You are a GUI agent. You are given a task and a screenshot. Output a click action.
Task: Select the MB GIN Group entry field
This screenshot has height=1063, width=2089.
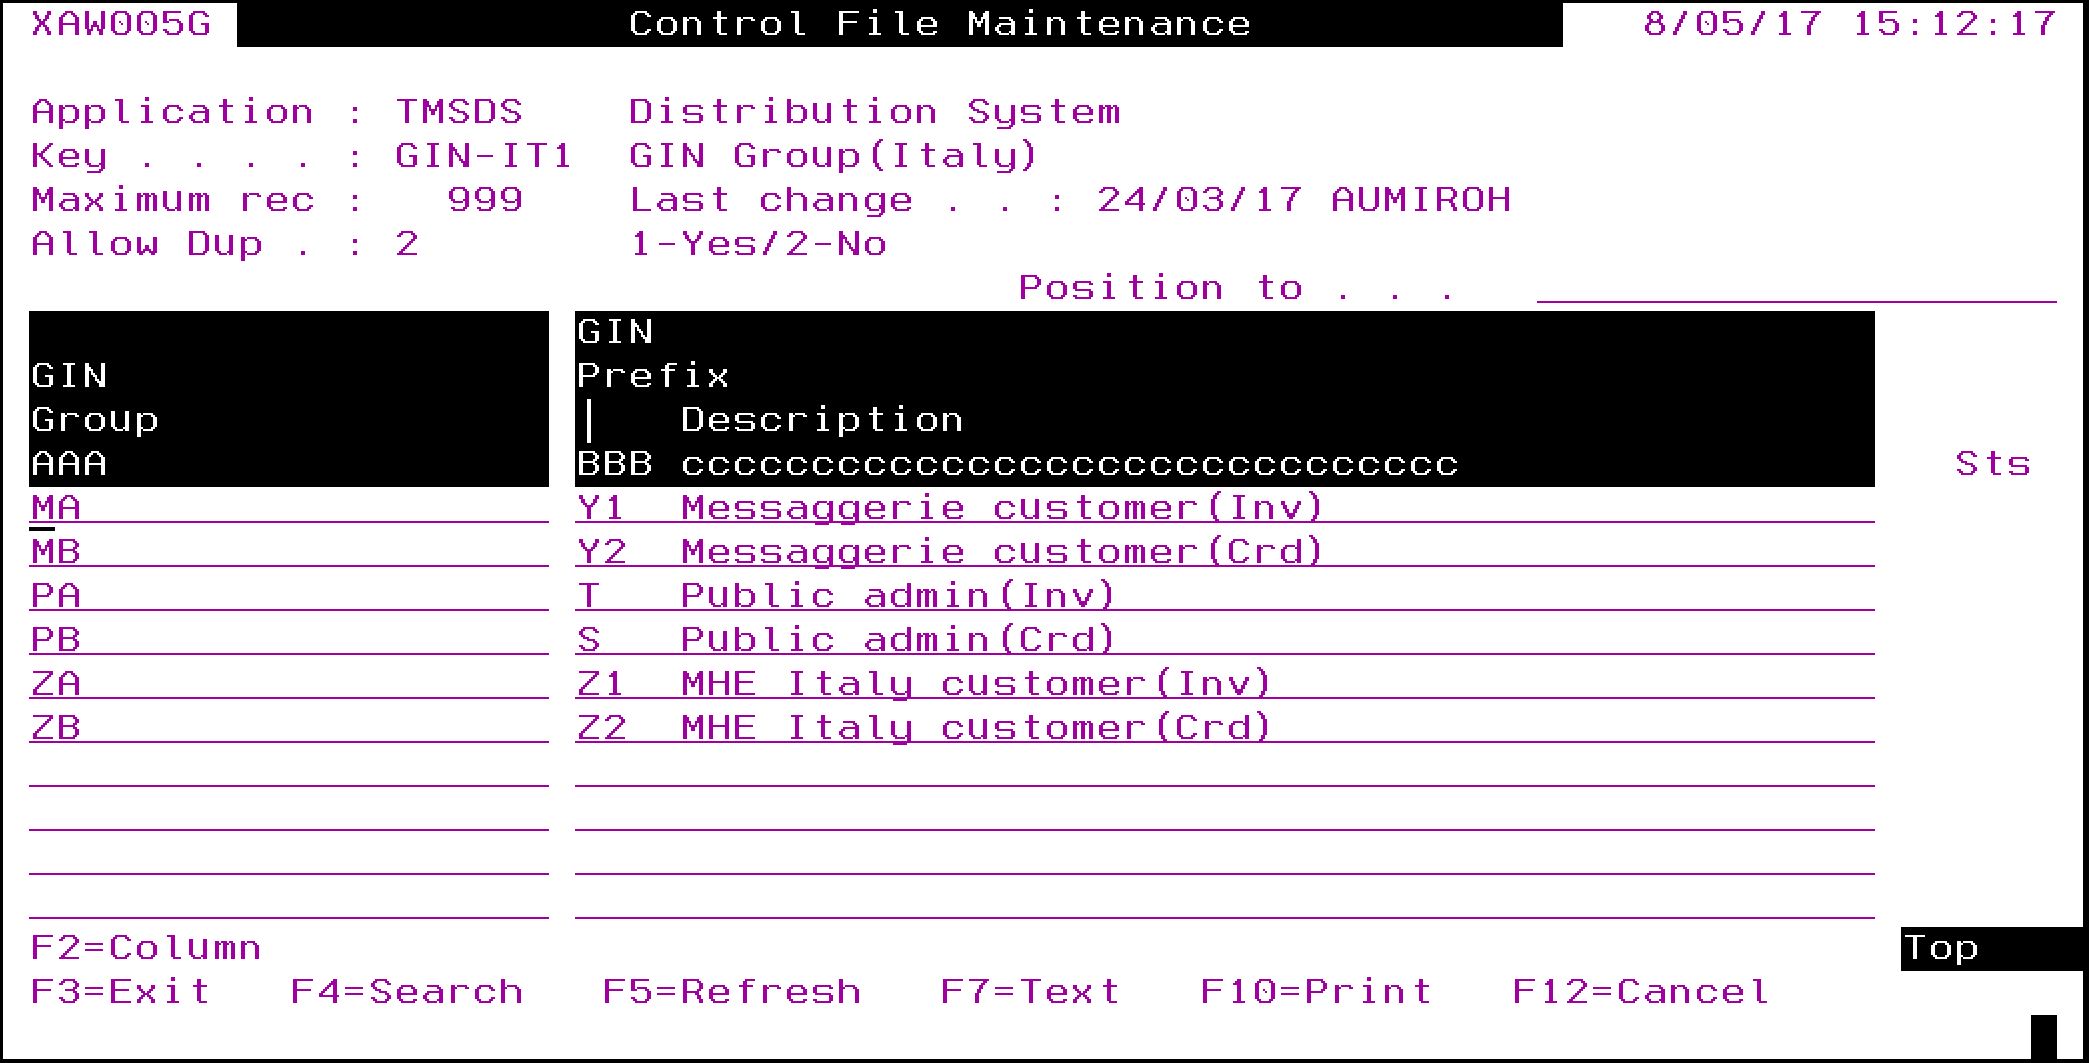pyautogui.click(x=288, y=552)
